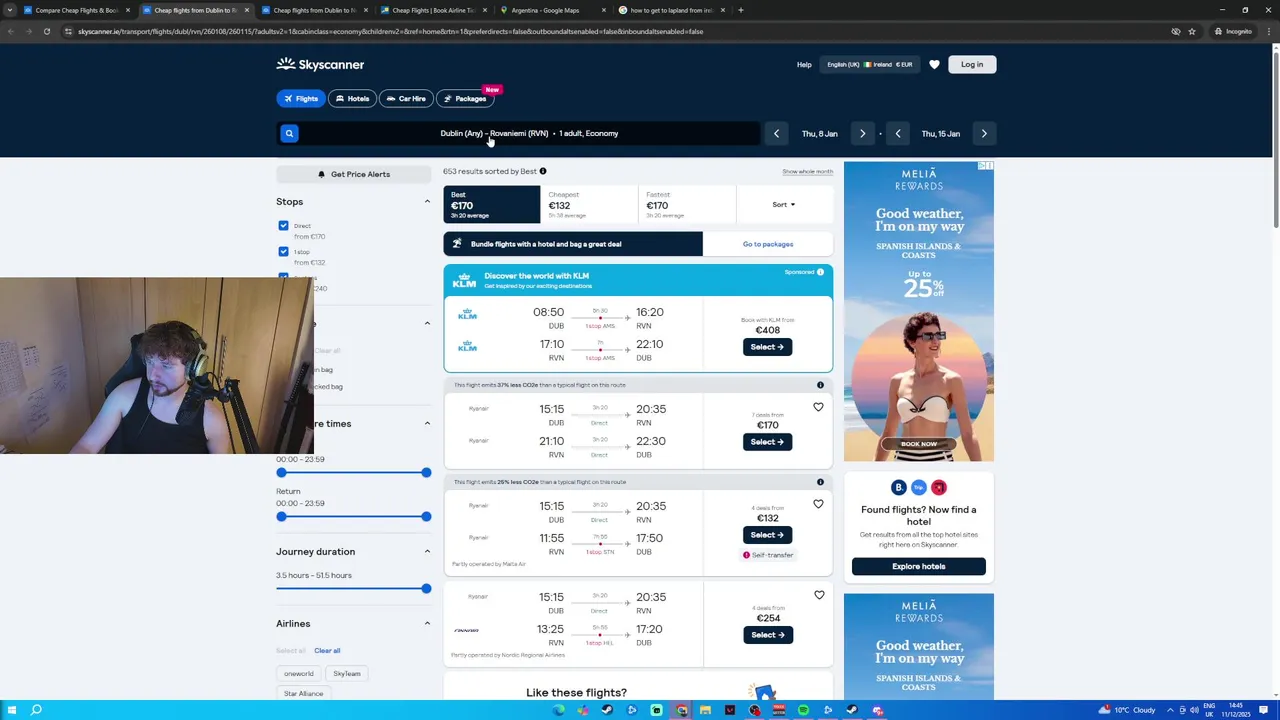Open language and currency selector English (UK) Ireland
Image resolution: width=1280 pixels, height=720 pixels.
(869, 64)
